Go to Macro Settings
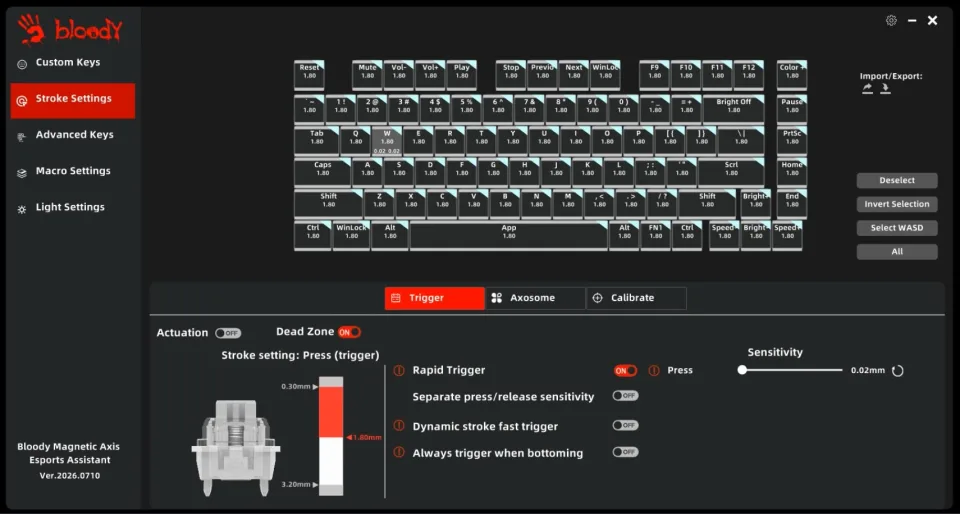 coord(73,171)
